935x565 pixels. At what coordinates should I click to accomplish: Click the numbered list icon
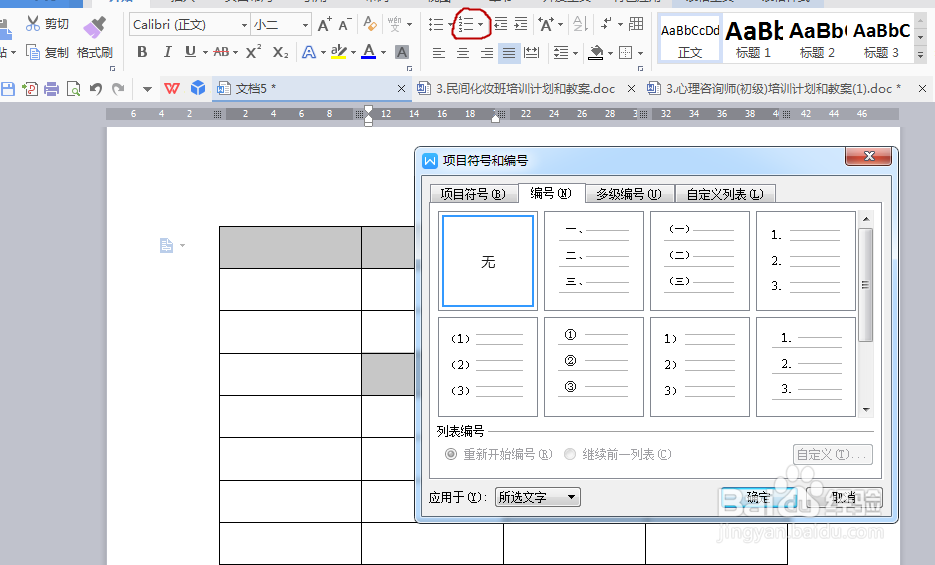pyautogui.click(x=466, y=24)
